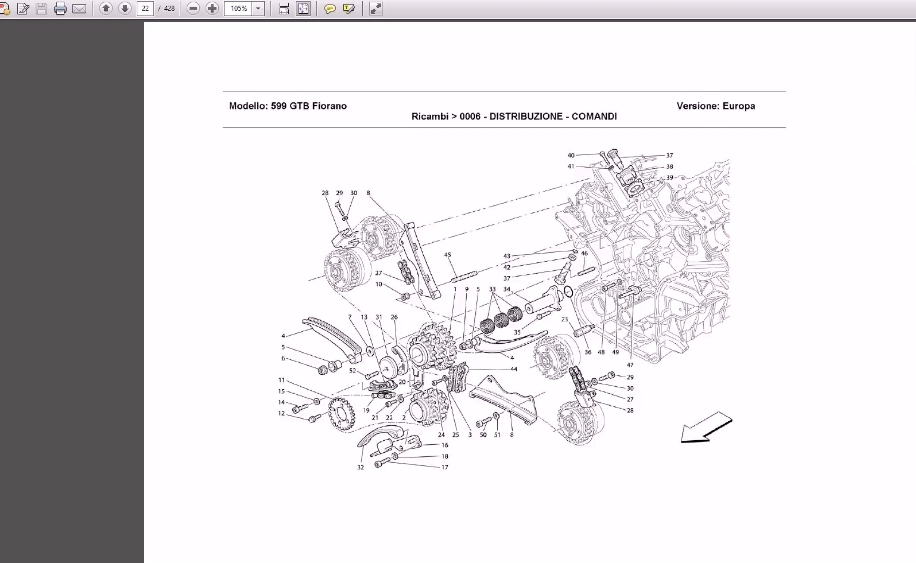The image size is (916, 563).
Task: Click 'Ricambi > 0006 - DISTRIBUZIONE - COMANDI' title
Action: point(514,116)
